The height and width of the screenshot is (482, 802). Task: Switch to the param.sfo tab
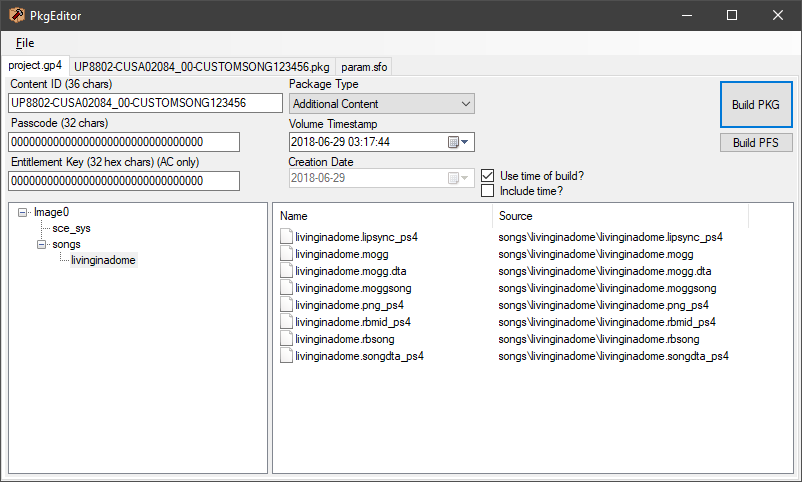[364, 67]
